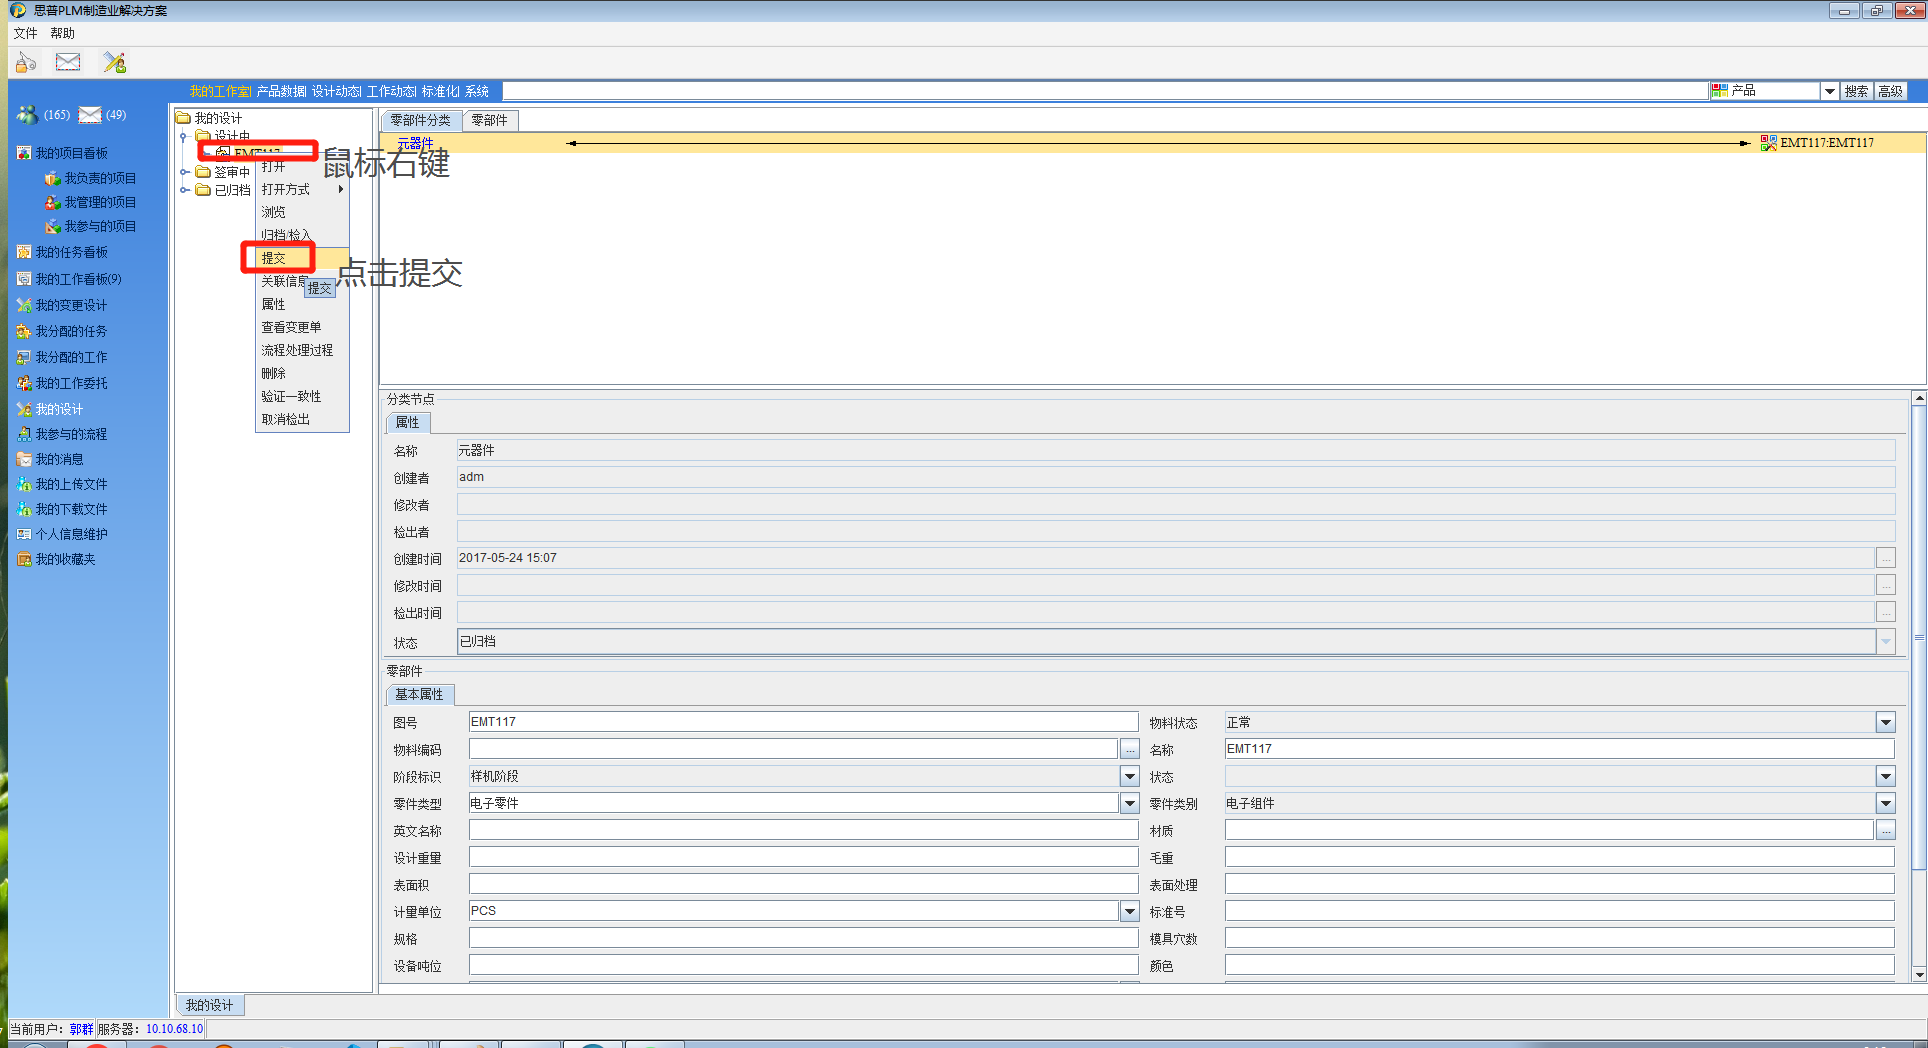Open the 计量单位 PCS dropdown
1928x1048 pixels.
pos(1129,910)
